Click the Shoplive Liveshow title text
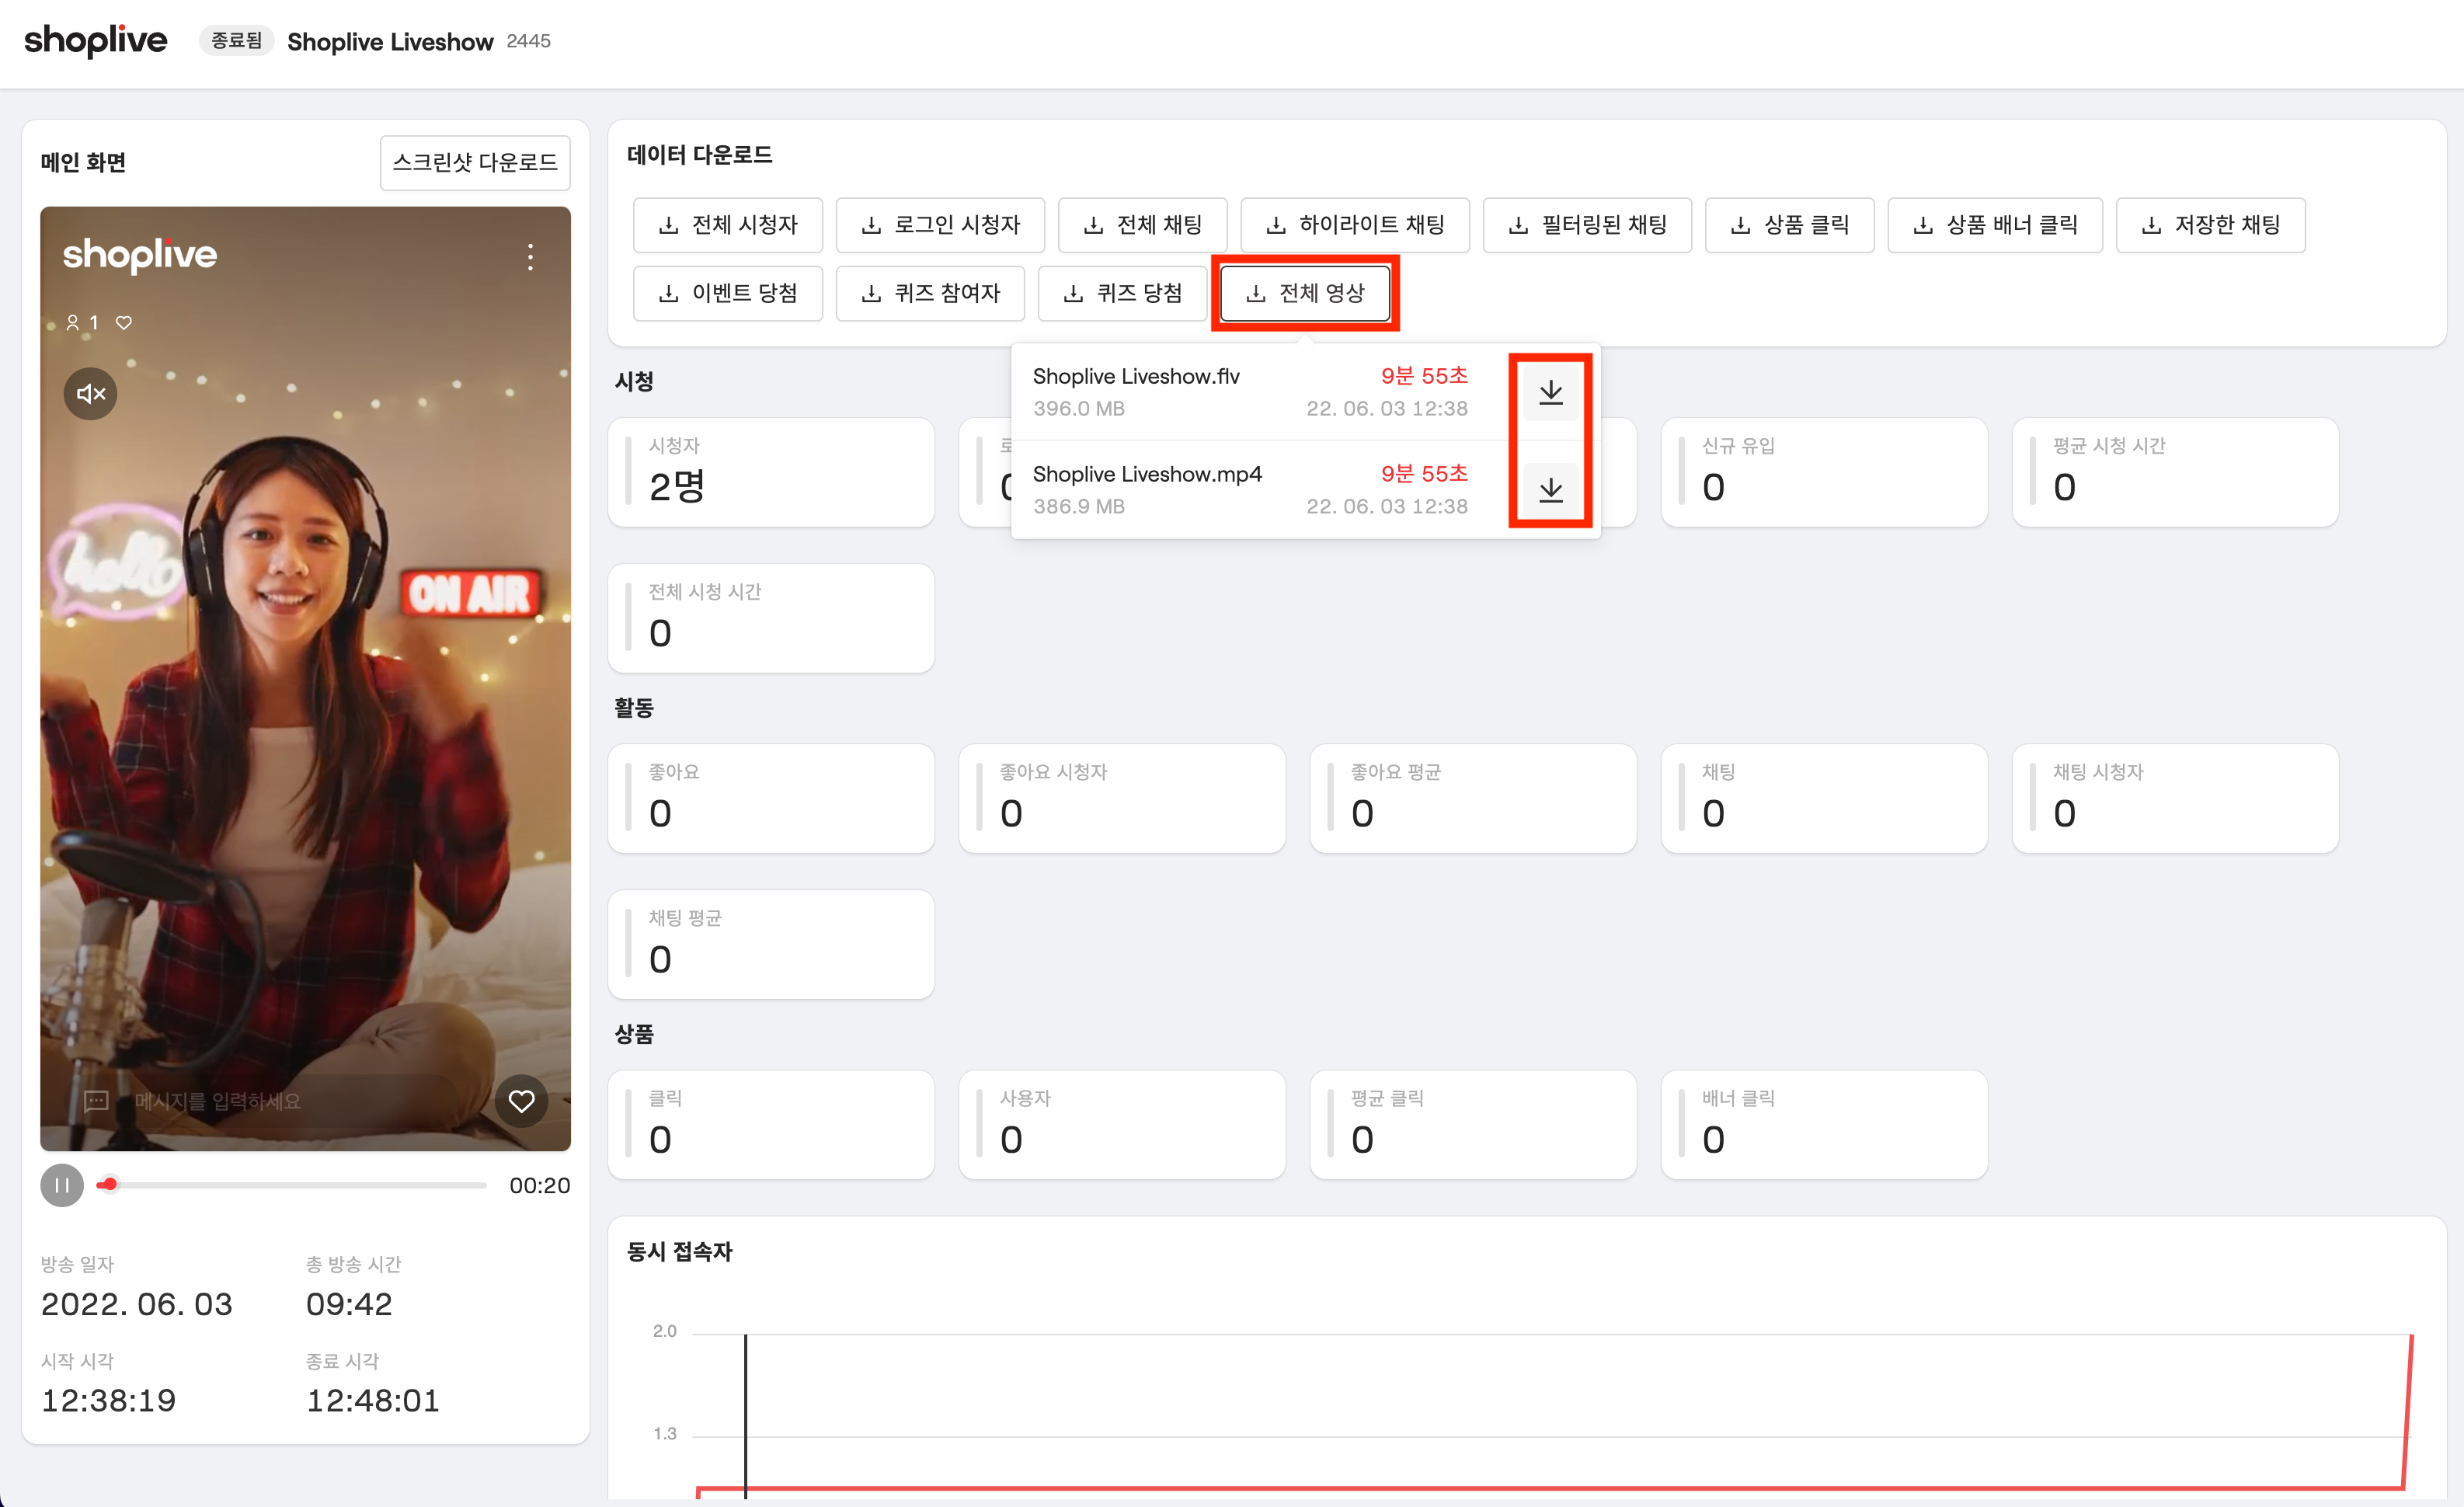This screenshot has height=1507, width=2464. coord(390,42)
